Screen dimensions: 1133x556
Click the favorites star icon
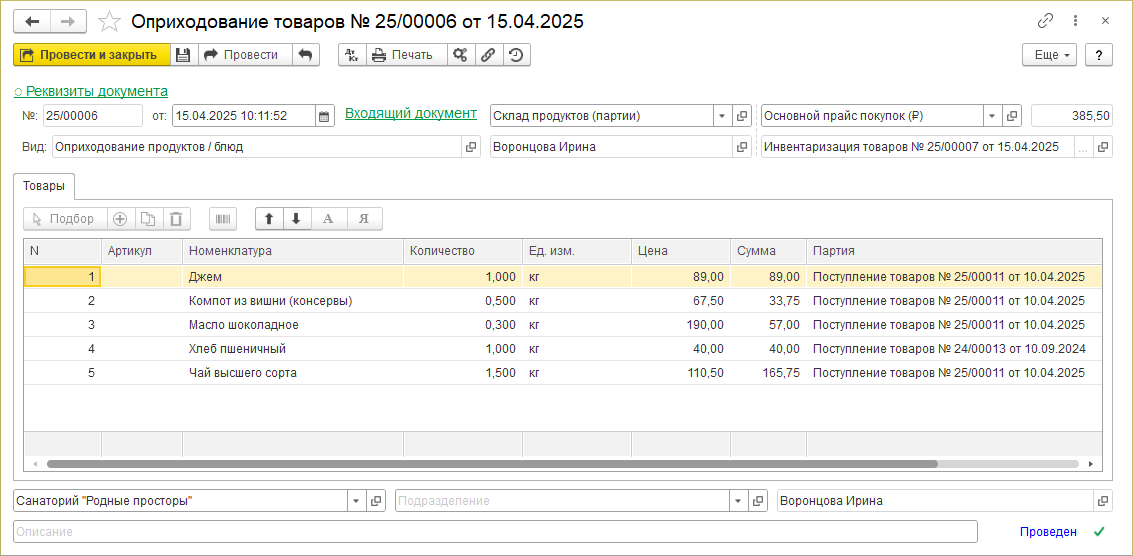(111, 21)
